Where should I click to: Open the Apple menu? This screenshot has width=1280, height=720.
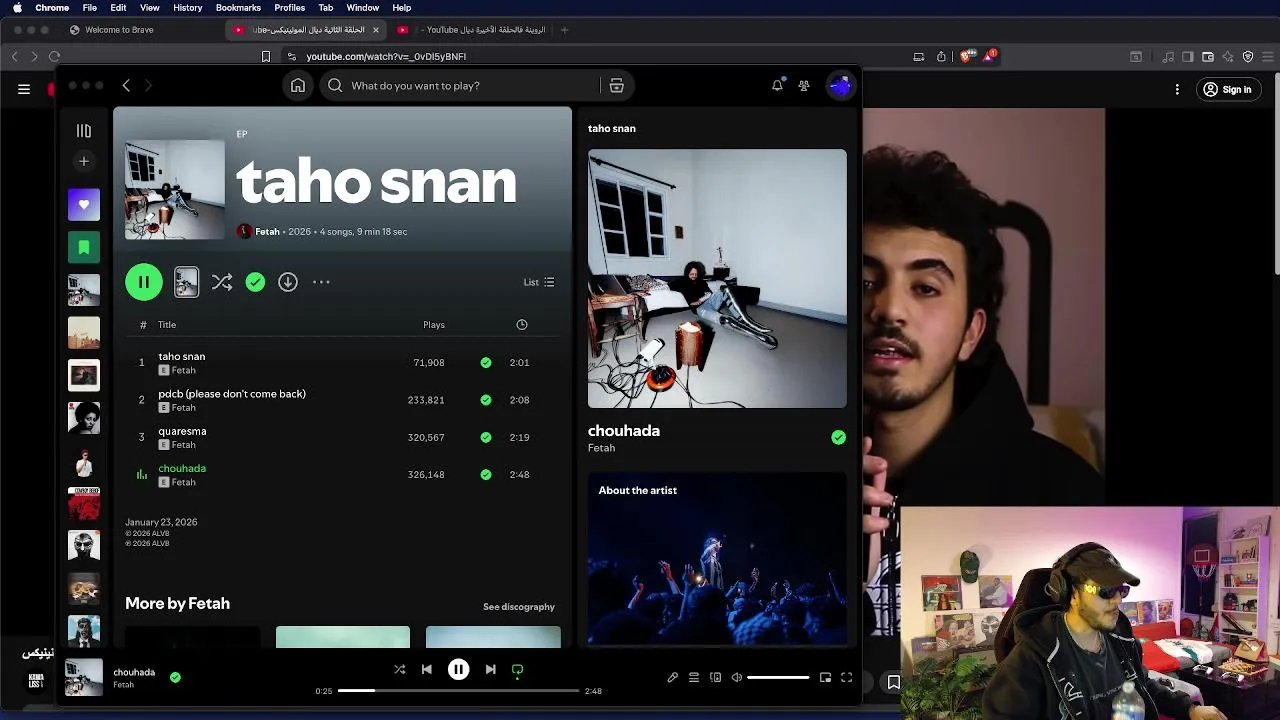(17, 8)
